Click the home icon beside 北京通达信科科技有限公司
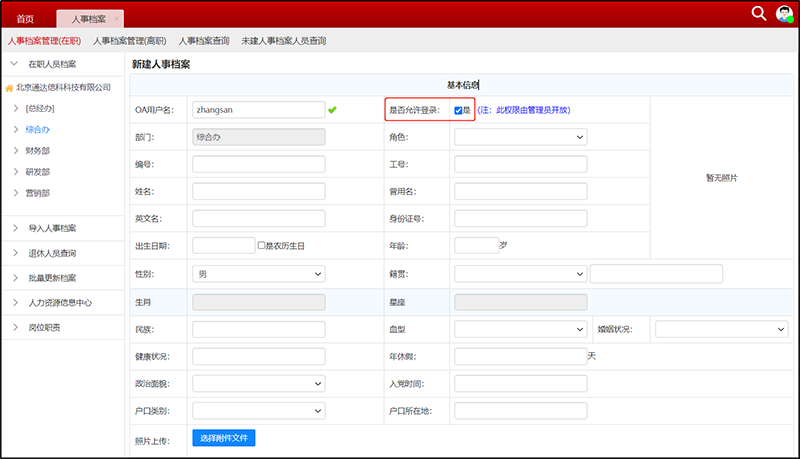The width and height of the screenshot is (800, 459). point(9,88)
